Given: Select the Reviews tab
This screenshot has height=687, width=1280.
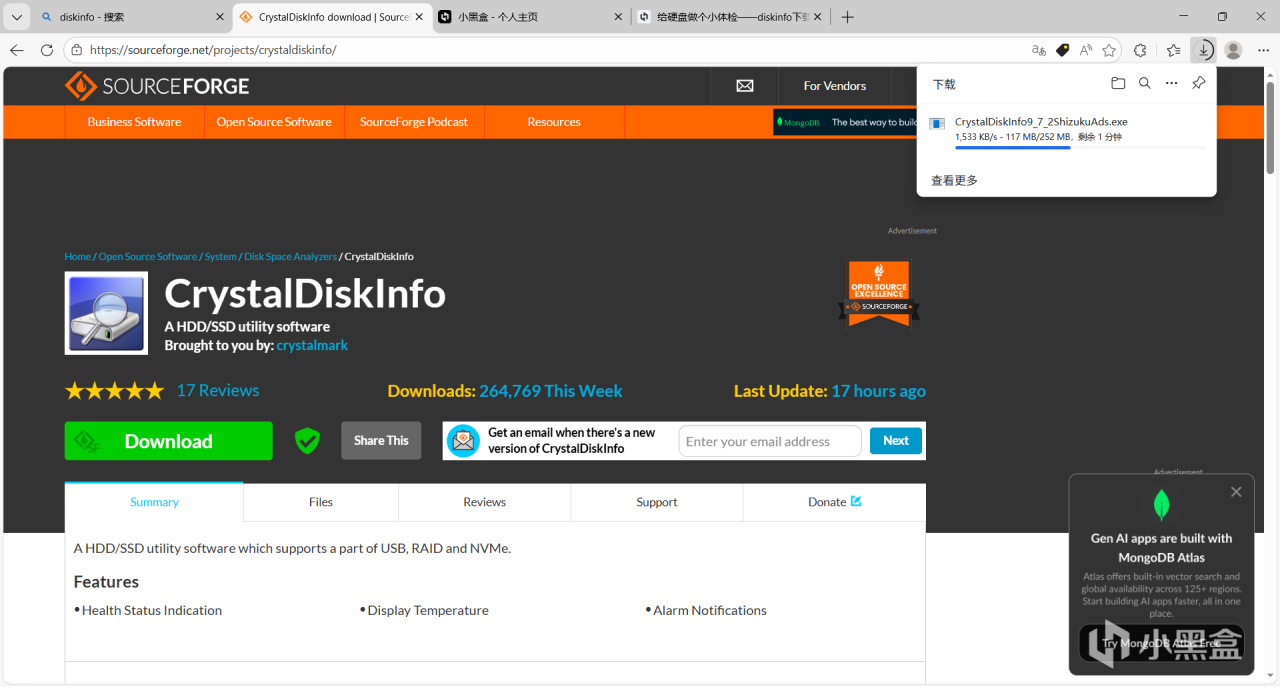Looking at the screenshot, I should (485, 502).
